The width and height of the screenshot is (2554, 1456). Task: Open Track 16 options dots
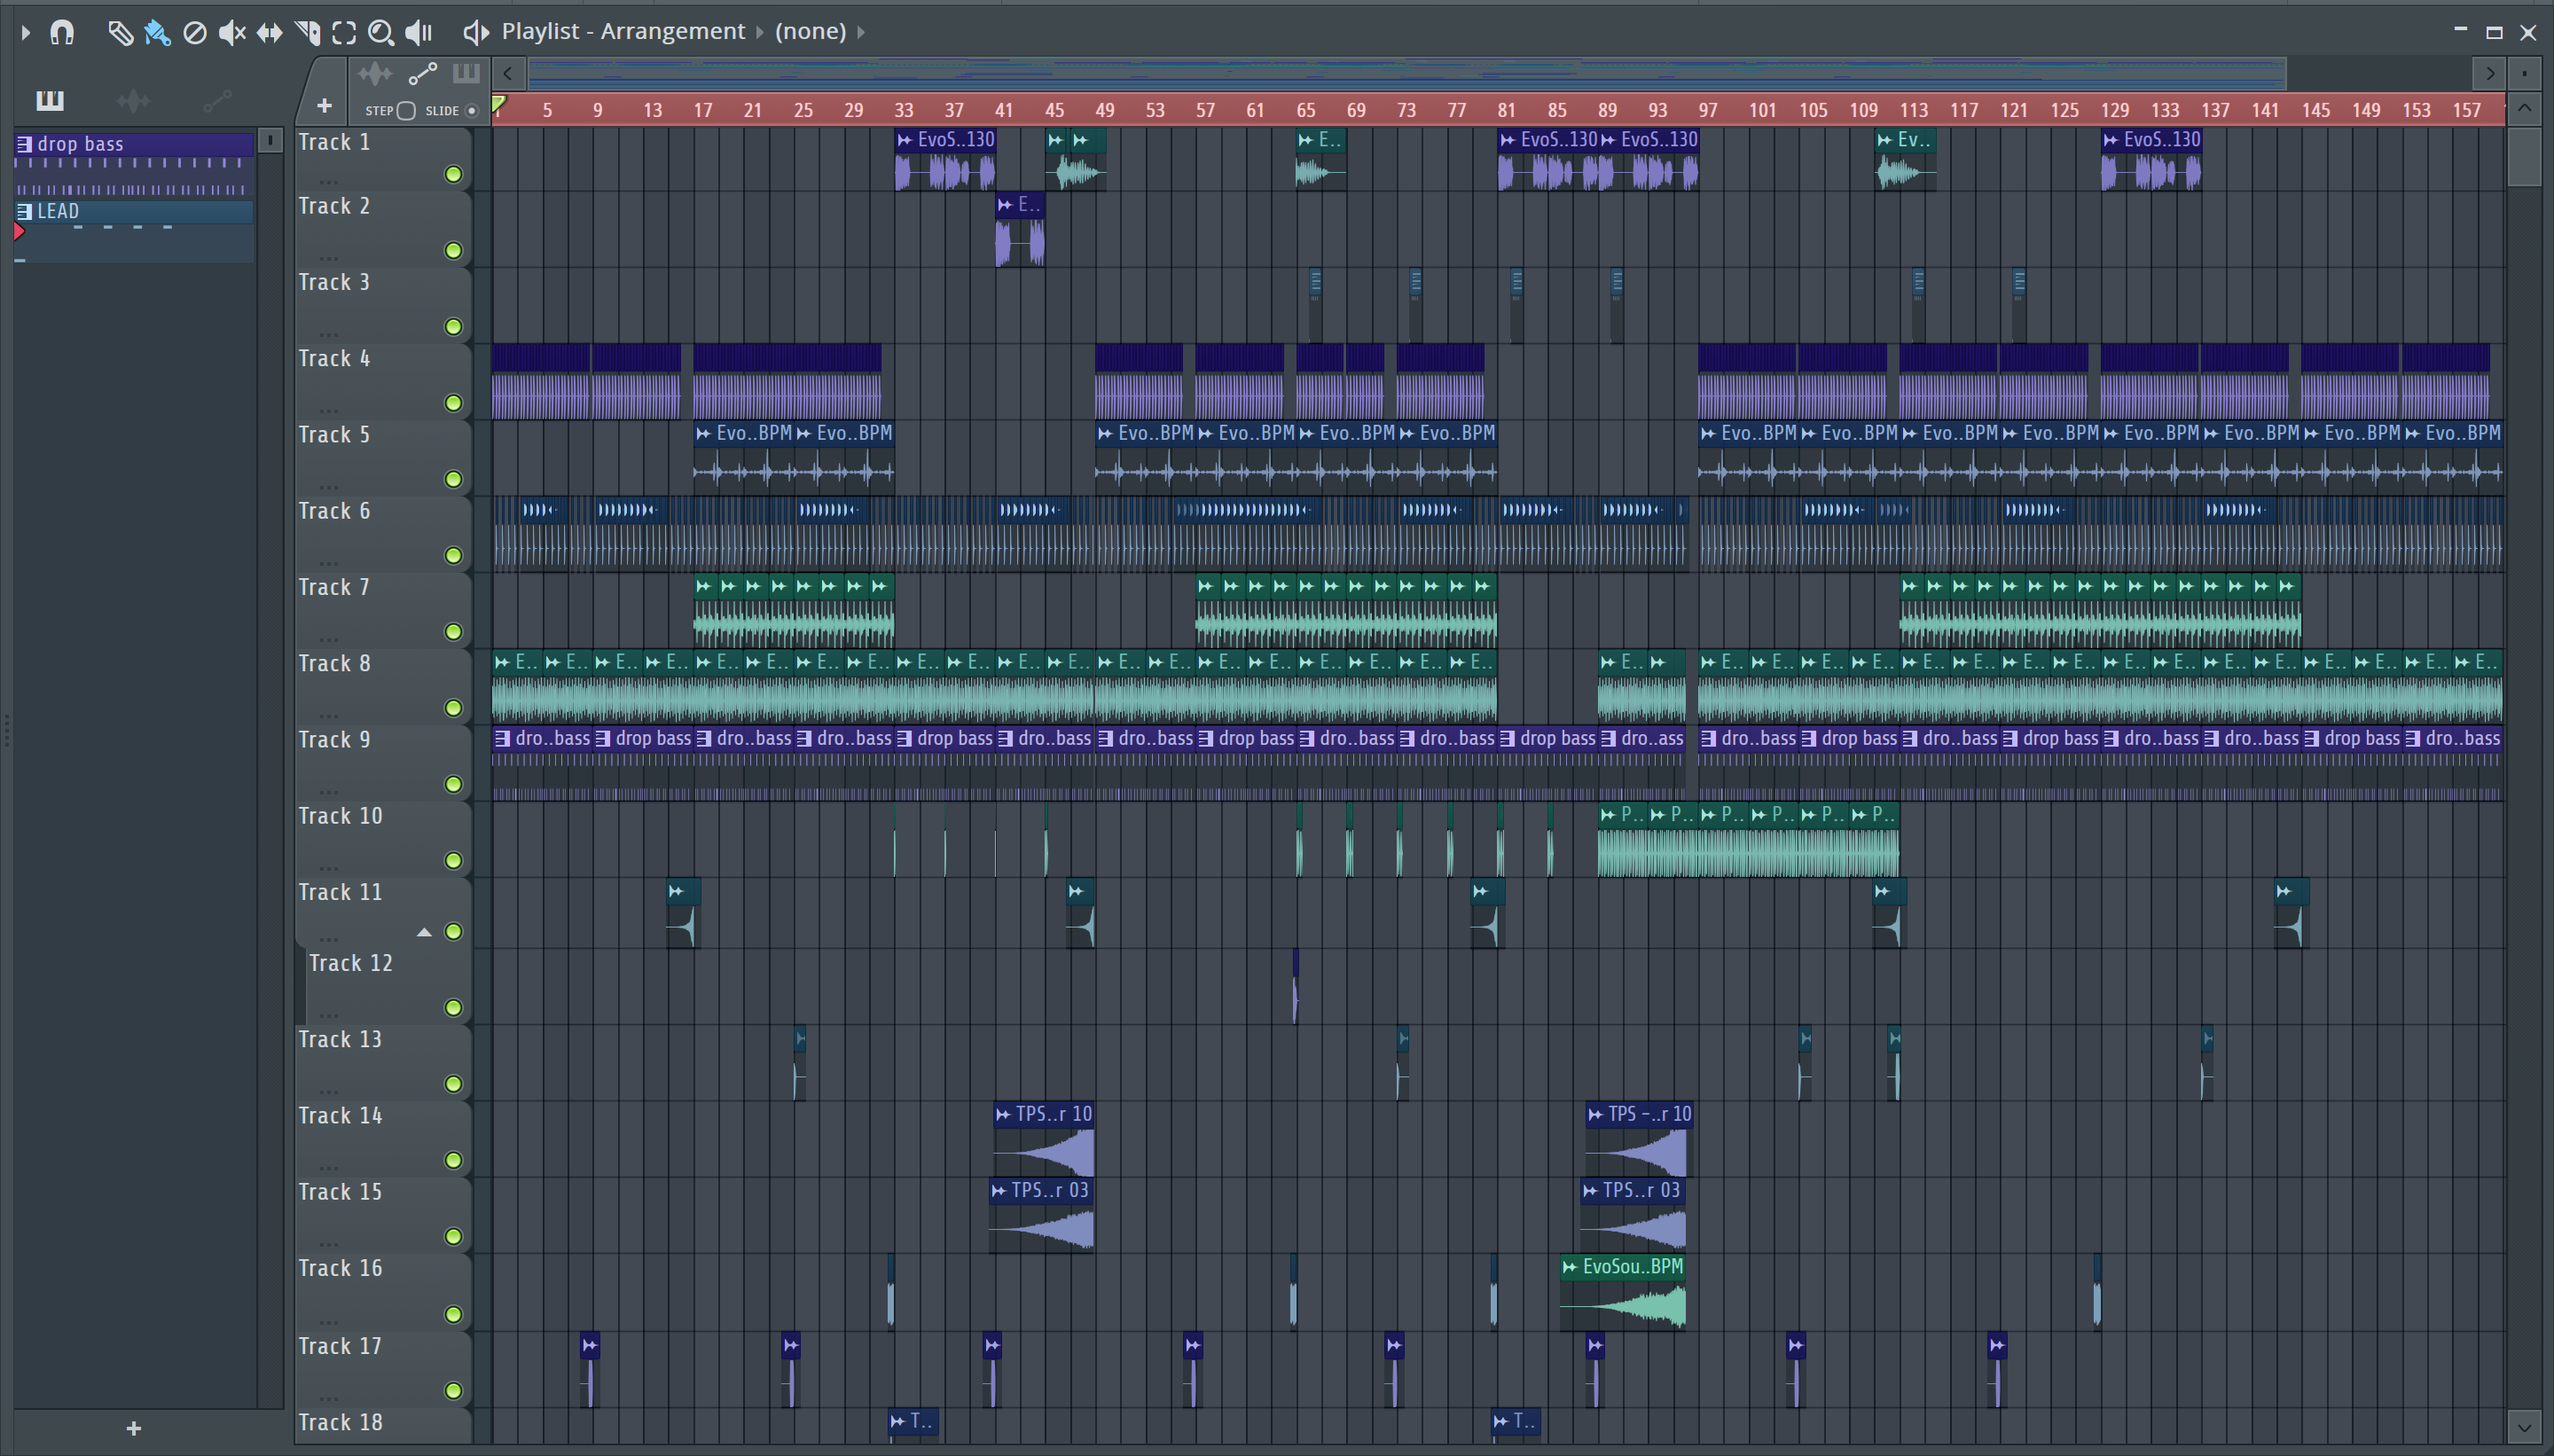(x=328, y=1322)
